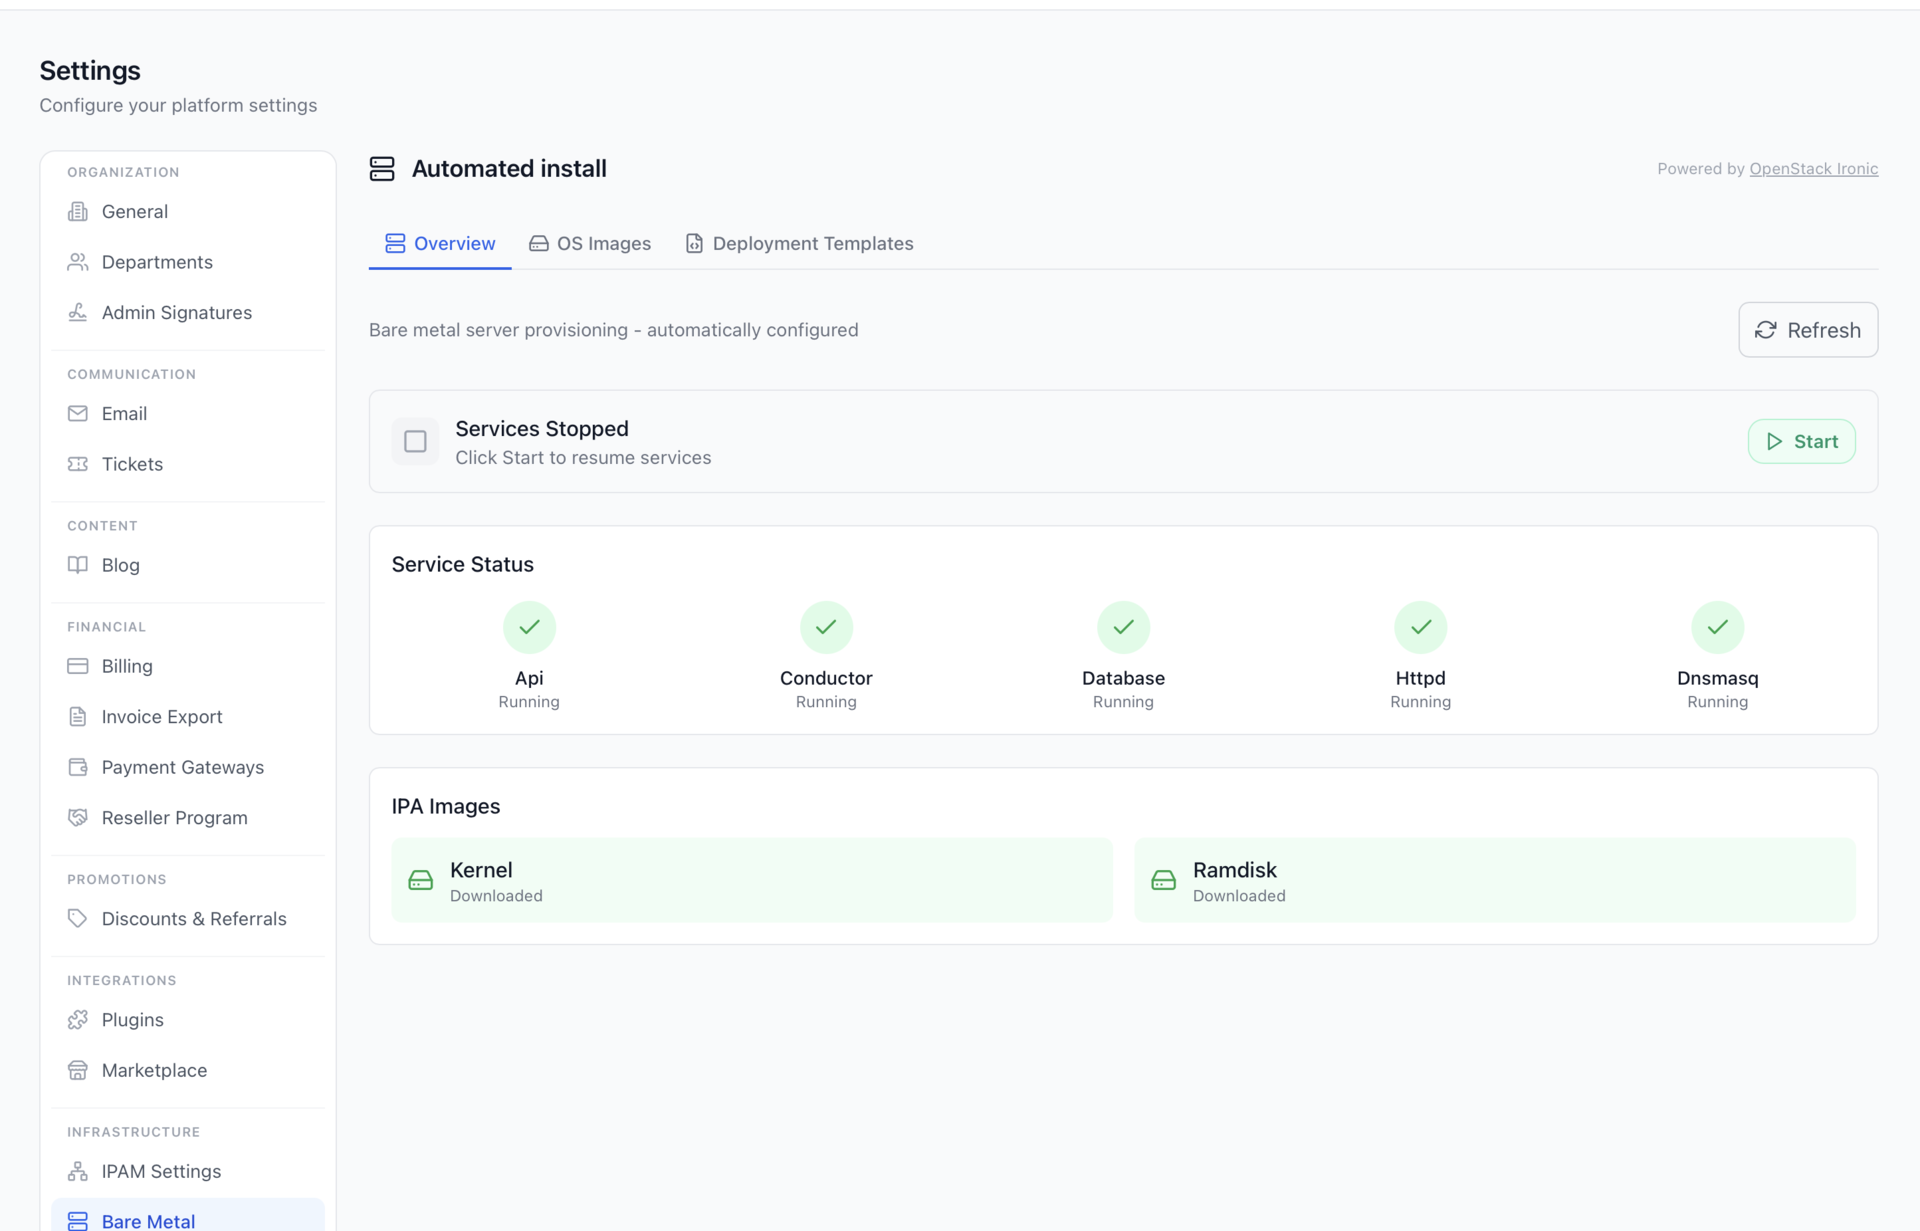Click the Bare Metal server icon
1920x1231 pixels.
tap(77, 1221)
